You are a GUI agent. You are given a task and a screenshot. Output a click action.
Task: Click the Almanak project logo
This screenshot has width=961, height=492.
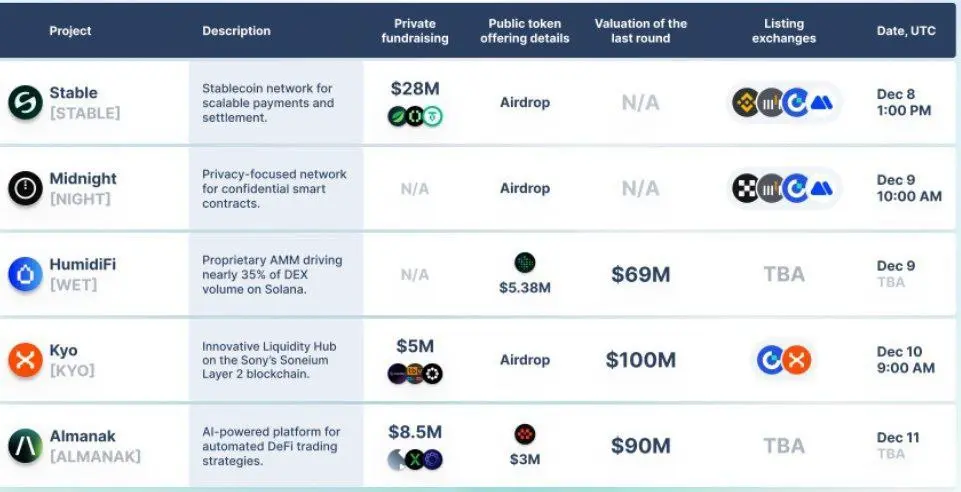(25, 445)
